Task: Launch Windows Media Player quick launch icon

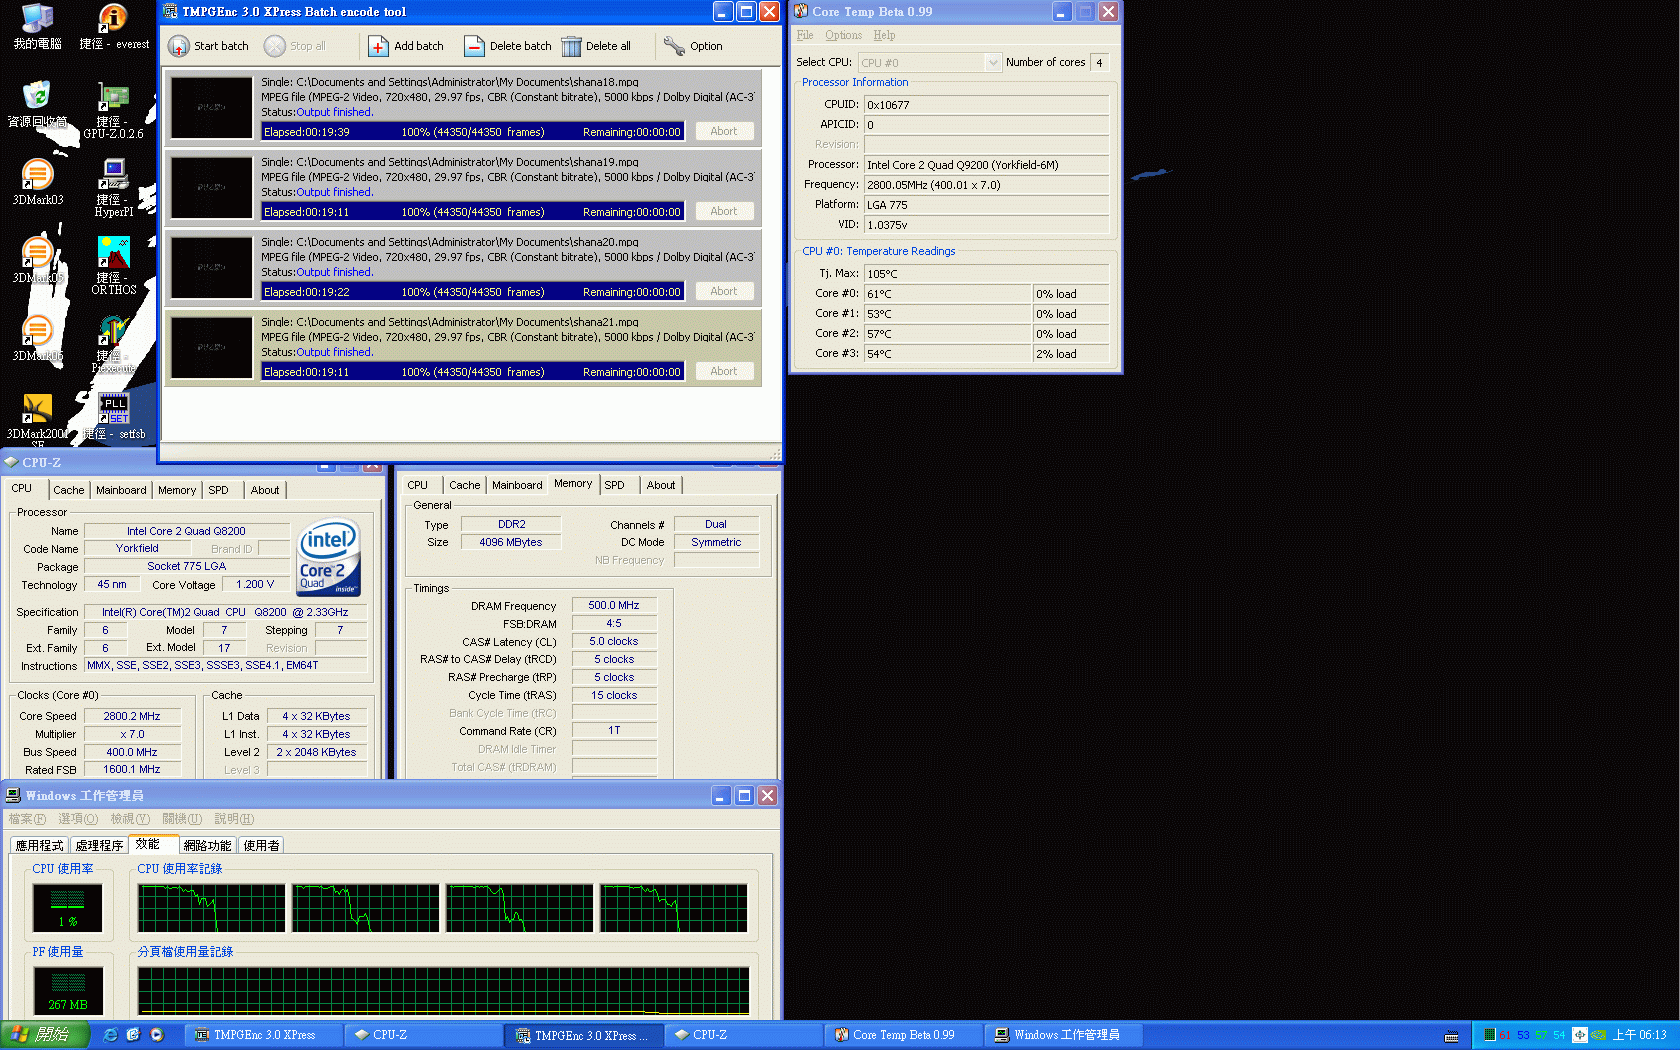Action: 157,1035
